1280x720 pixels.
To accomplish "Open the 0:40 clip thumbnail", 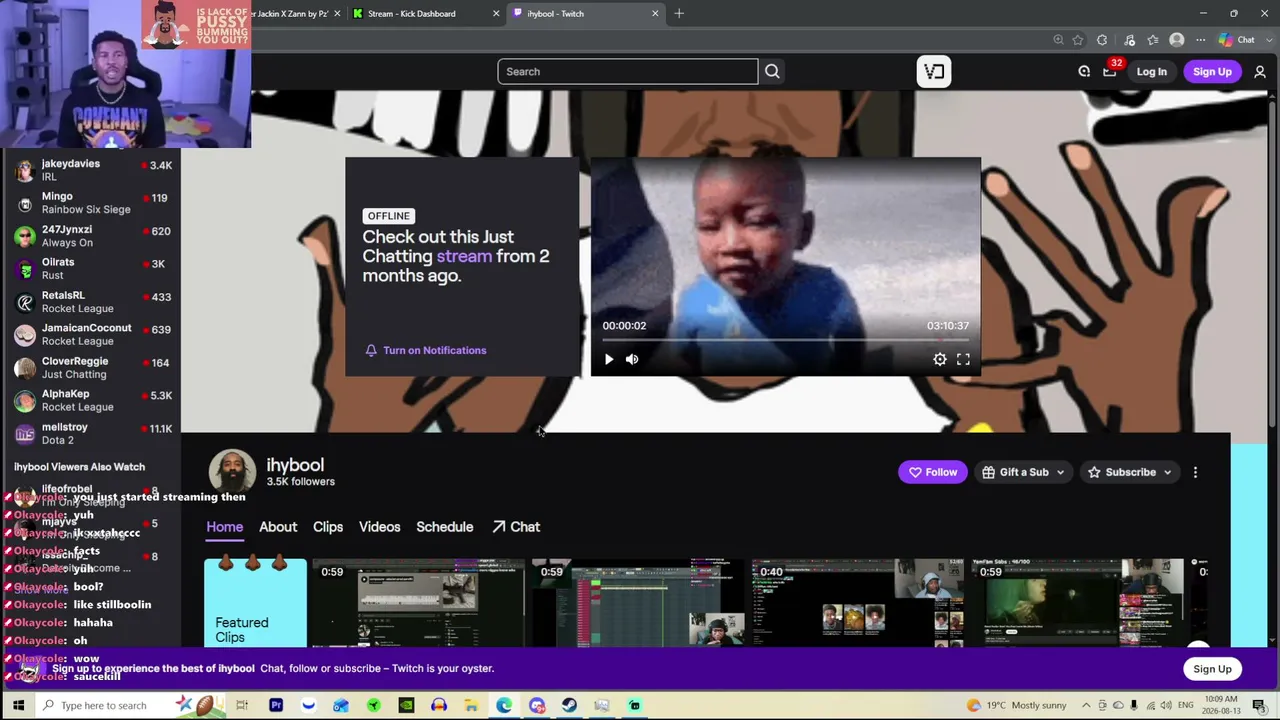I will (858, 603).
